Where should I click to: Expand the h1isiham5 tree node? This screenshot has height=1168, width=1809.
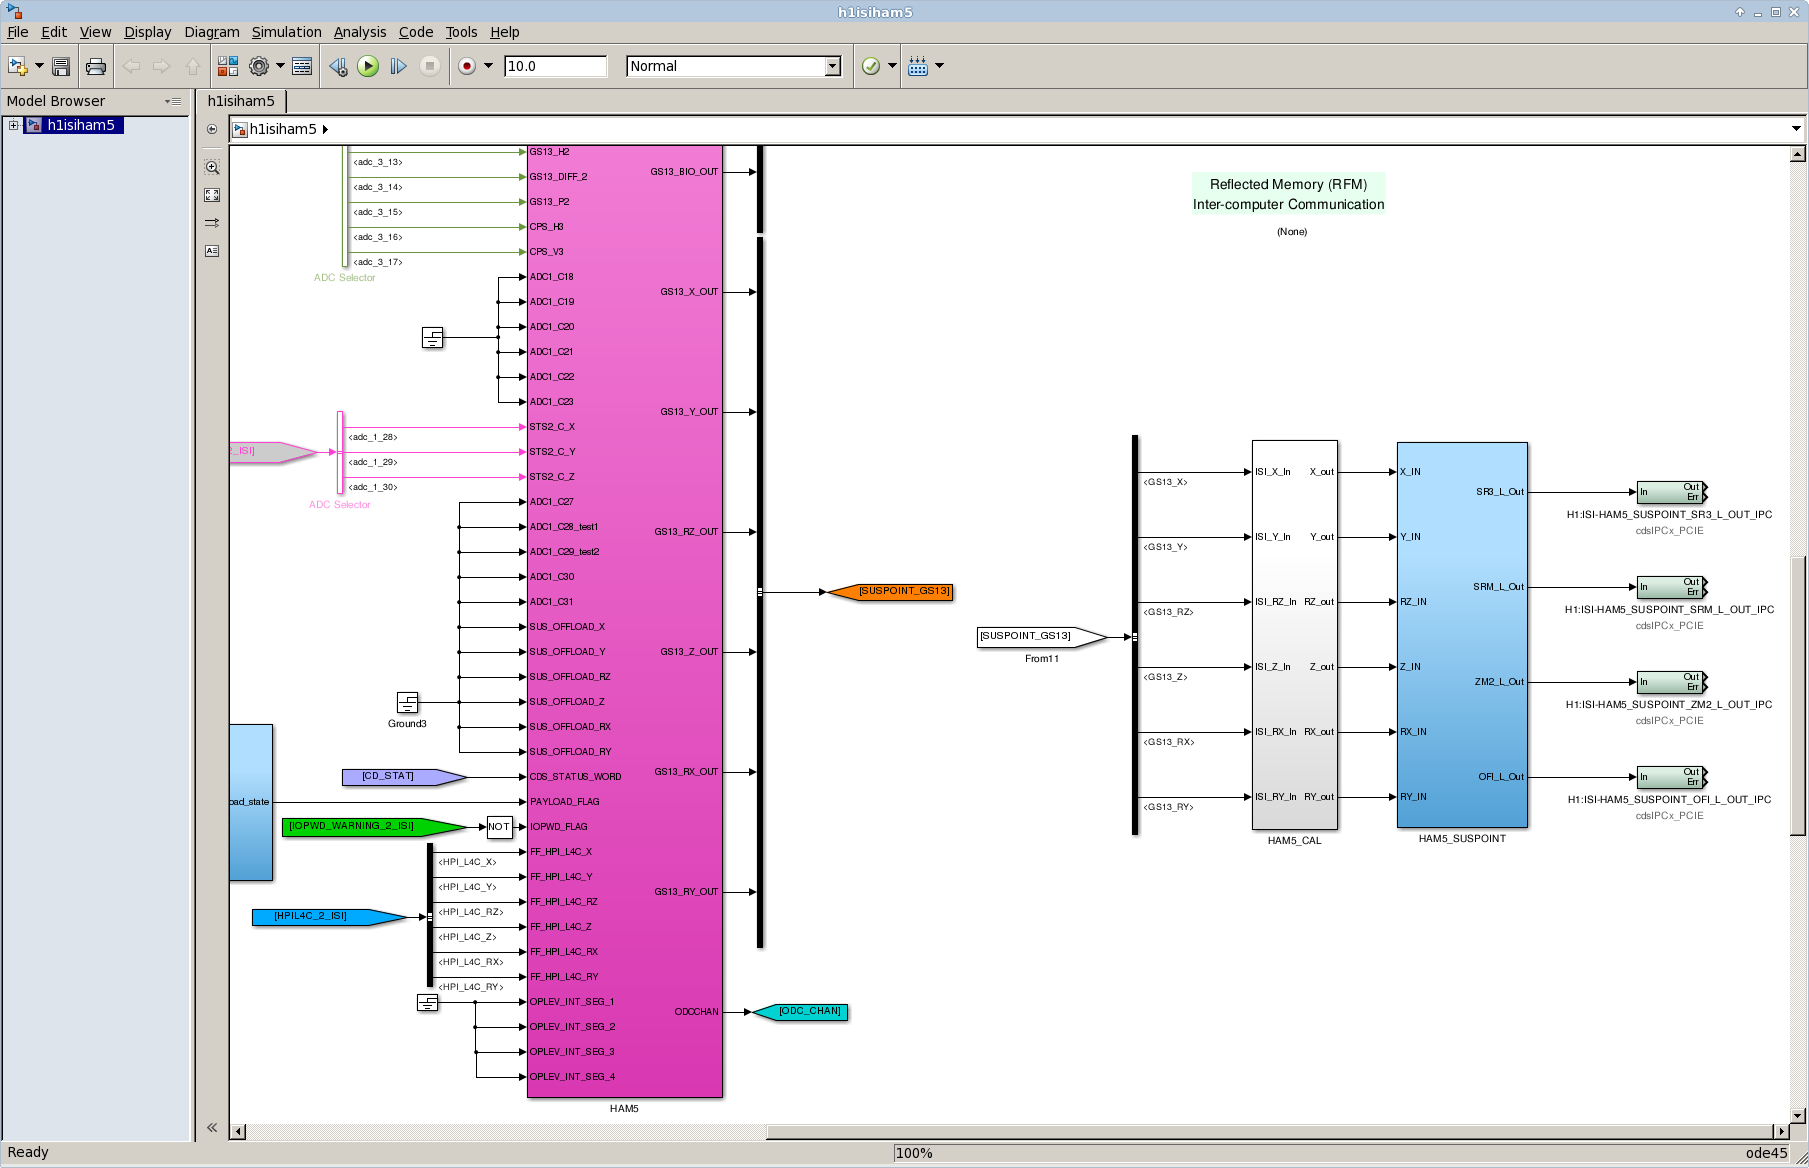(13, 125)
